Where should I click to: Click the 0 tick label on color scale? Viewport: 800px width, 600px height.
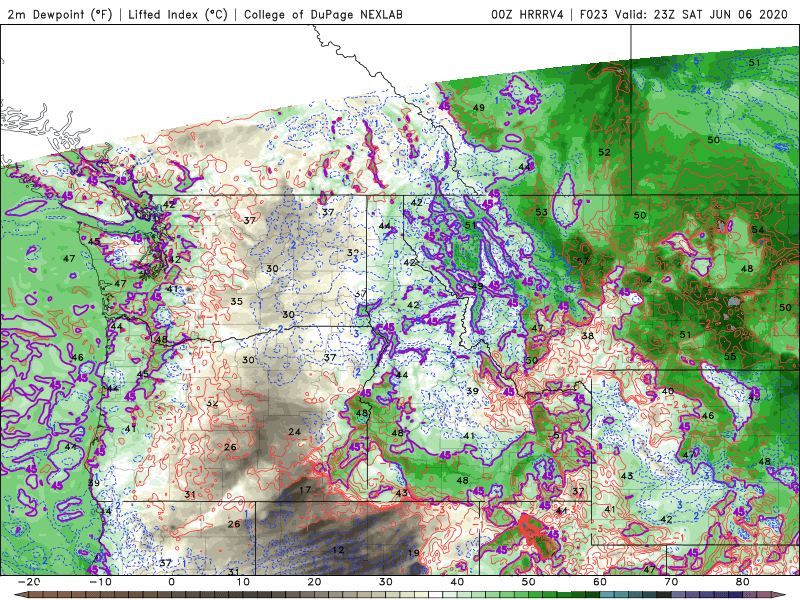[171, 582]
